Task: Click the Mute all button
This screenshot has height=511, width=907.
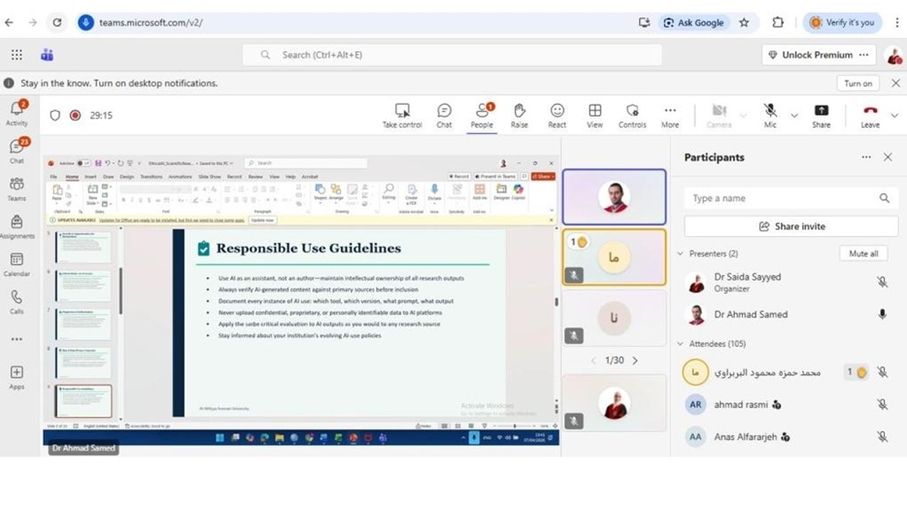Action: pyautogui.click(x=862, y=254)
